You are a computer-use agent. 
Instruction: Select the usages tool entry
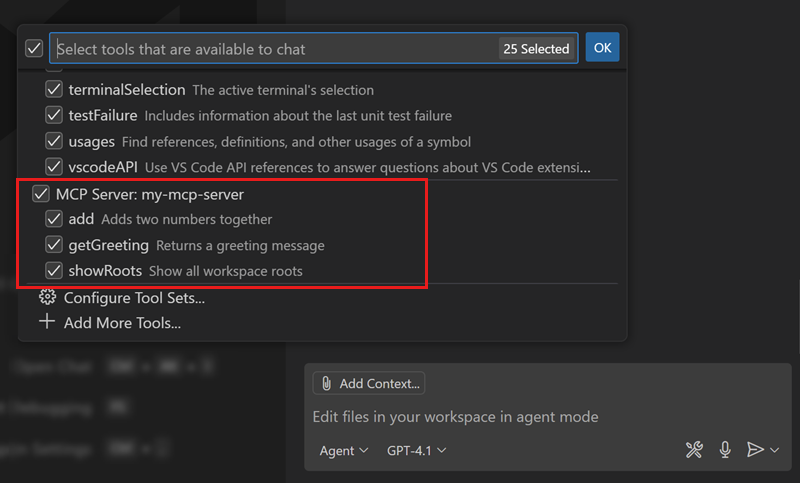pyautogui.click(x=92, y=142)
